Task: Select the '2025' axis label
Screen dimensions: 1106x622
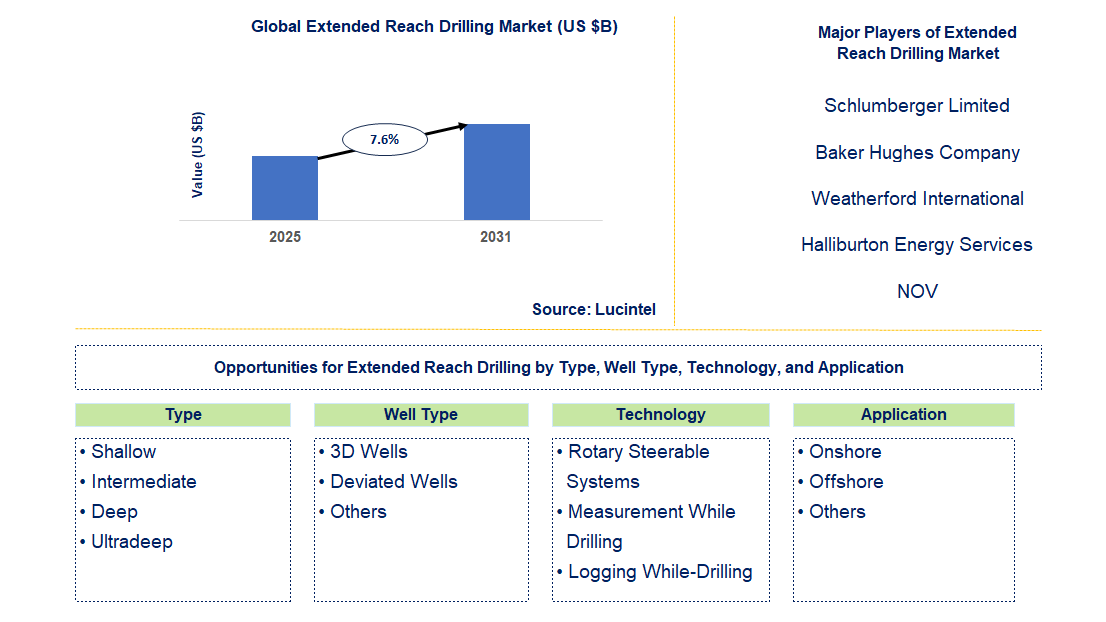Action: point(285,237)
